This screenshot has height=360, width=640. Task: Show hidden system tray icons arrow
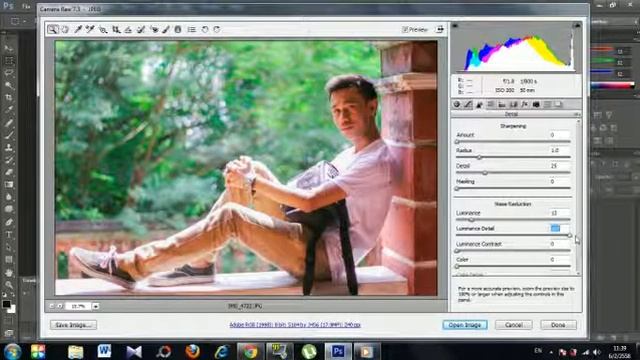coord(551,351)
